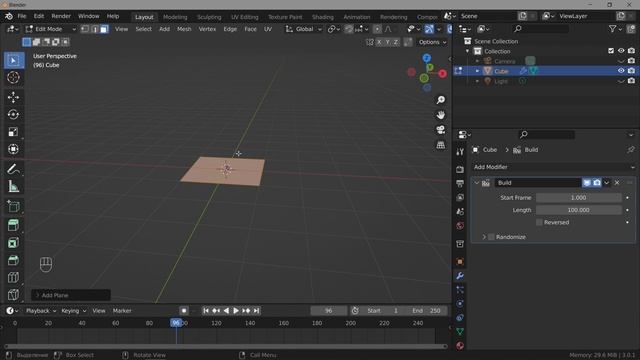Enable face select mode
This screenshot has width=640, height=360.
(x=104, y=29)
